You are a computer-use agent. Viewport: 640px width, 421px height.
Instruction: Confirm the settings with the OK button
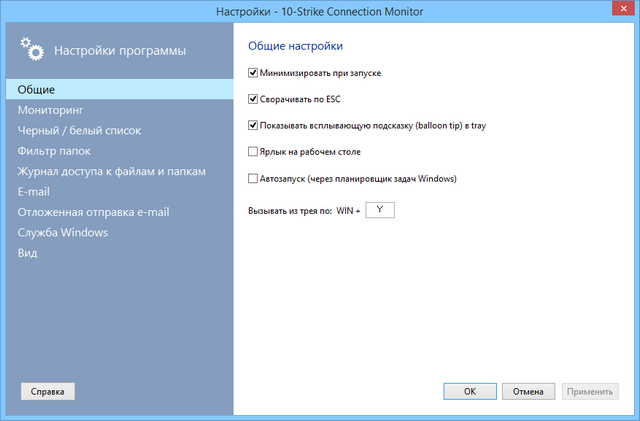(x=469, y=392)
